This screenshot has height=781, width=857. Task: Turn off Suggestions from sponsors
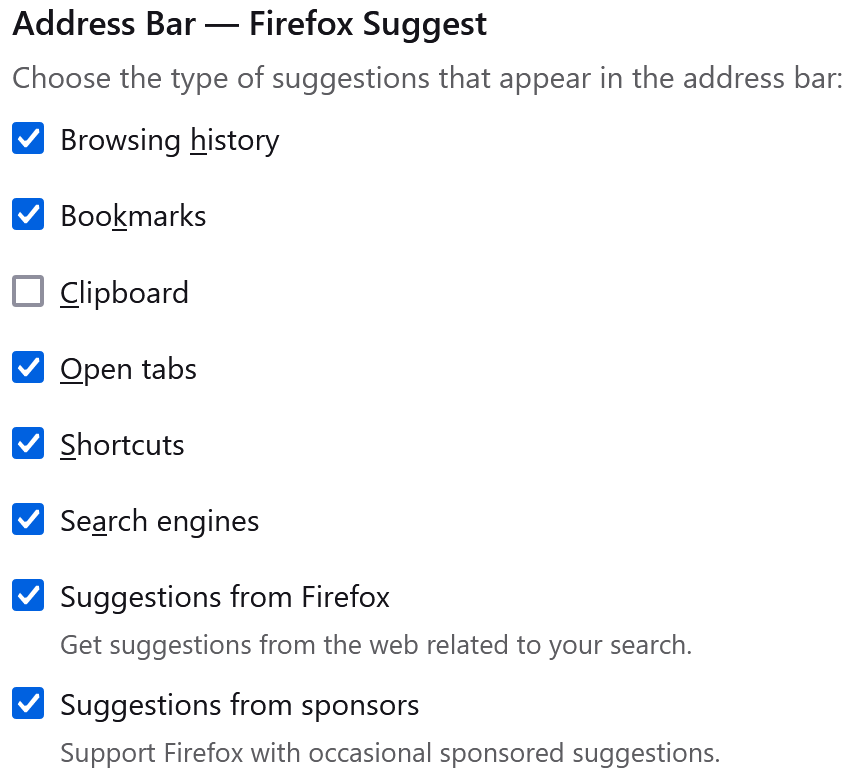(x=28, y=704)
